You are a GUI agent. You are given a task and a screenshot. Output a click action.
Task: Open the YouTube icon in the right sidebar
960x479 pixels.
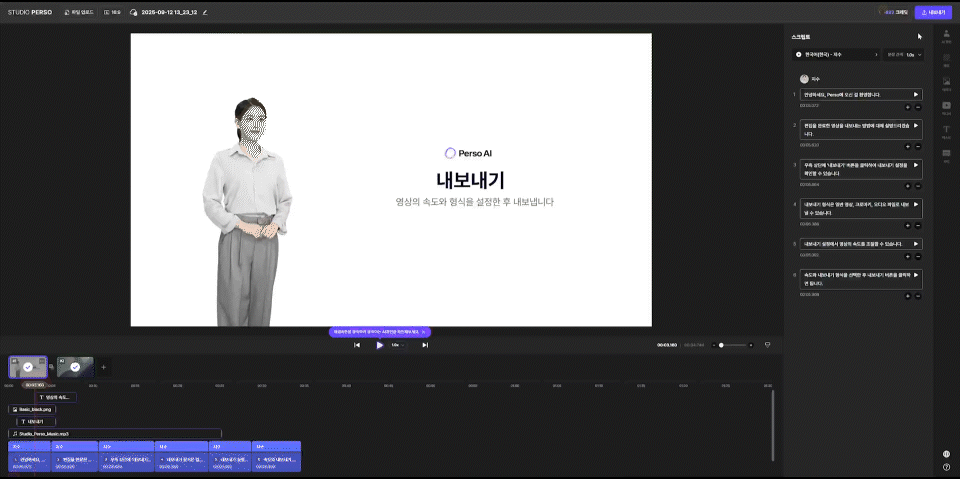pyautogui.click(x=946, y=105)
